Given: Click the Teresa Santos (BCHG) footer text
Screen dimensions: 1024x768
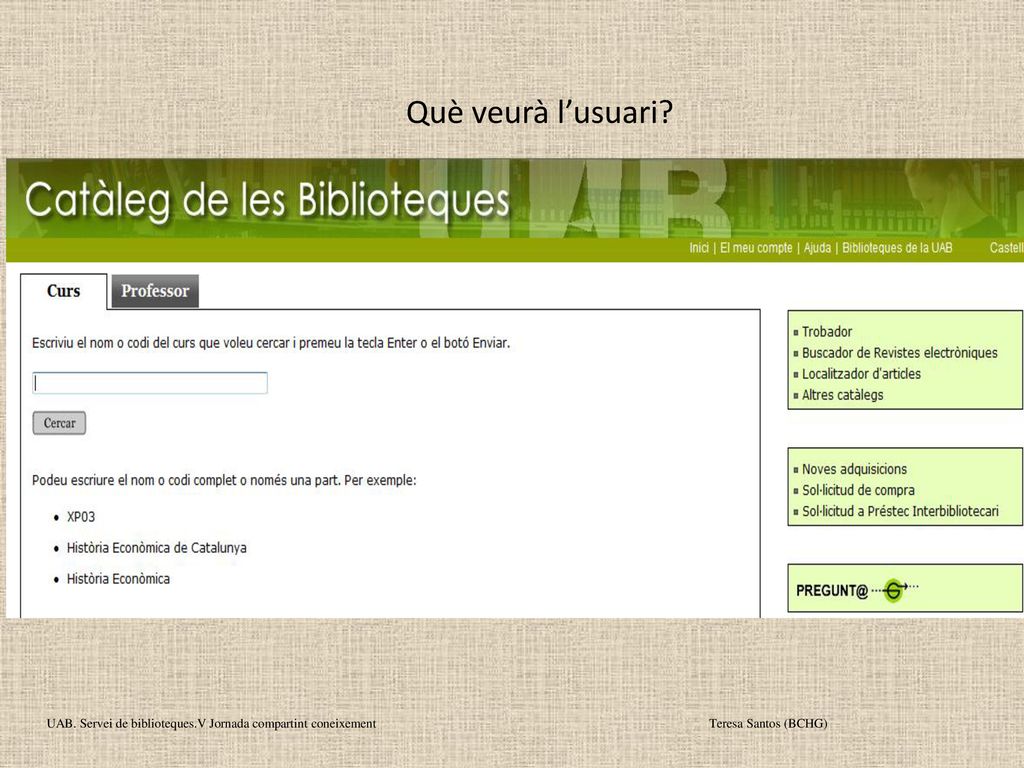Looking at the screenshot, I should (768, 724).
